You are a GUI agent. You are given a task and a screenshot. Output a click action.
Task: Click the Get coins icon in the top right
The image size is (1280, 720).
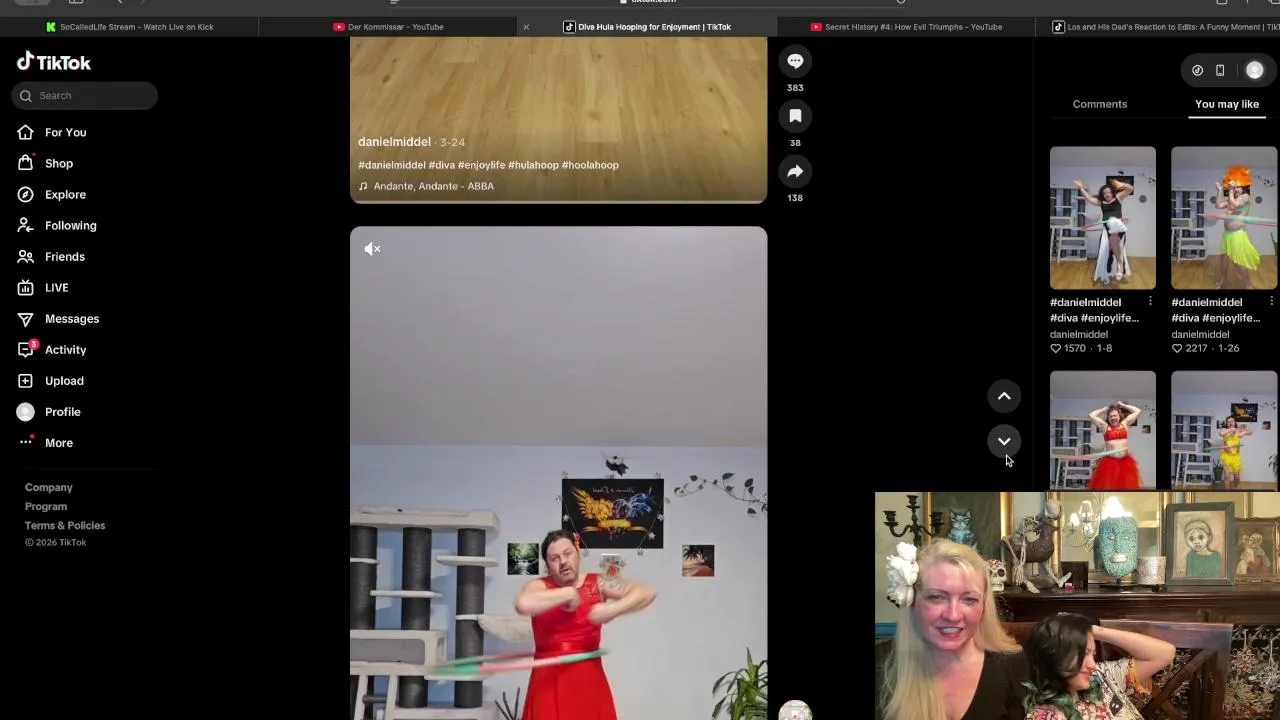(x=1197, y=70)
